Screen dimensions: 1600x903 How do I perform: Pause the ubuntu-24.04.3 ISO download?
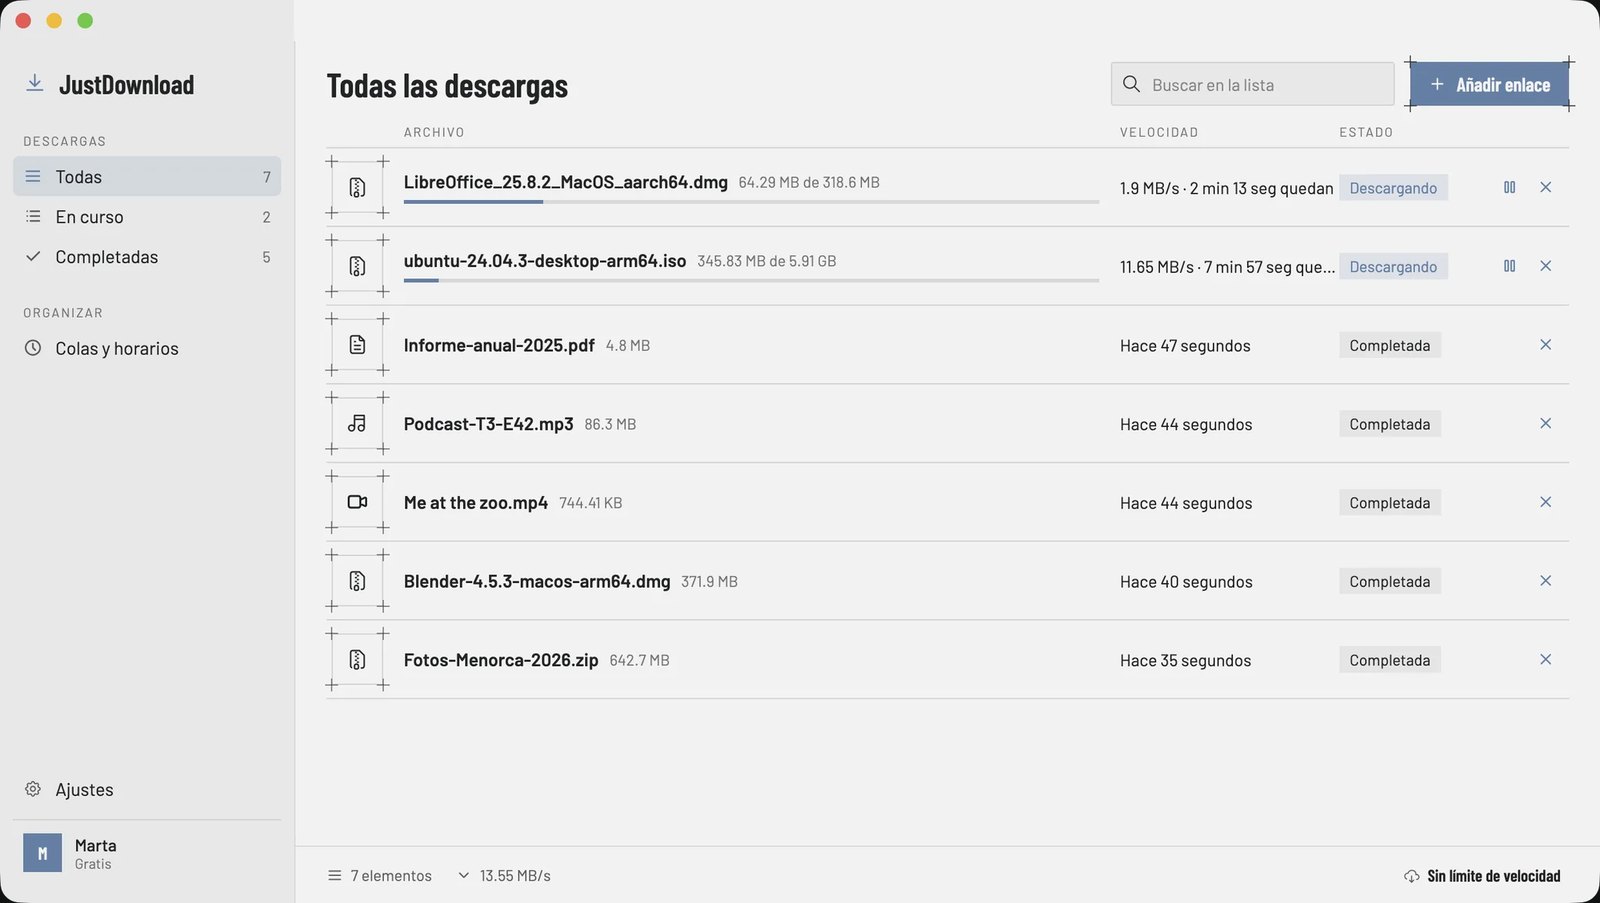pyautogui.click(x=1509, y=266)
